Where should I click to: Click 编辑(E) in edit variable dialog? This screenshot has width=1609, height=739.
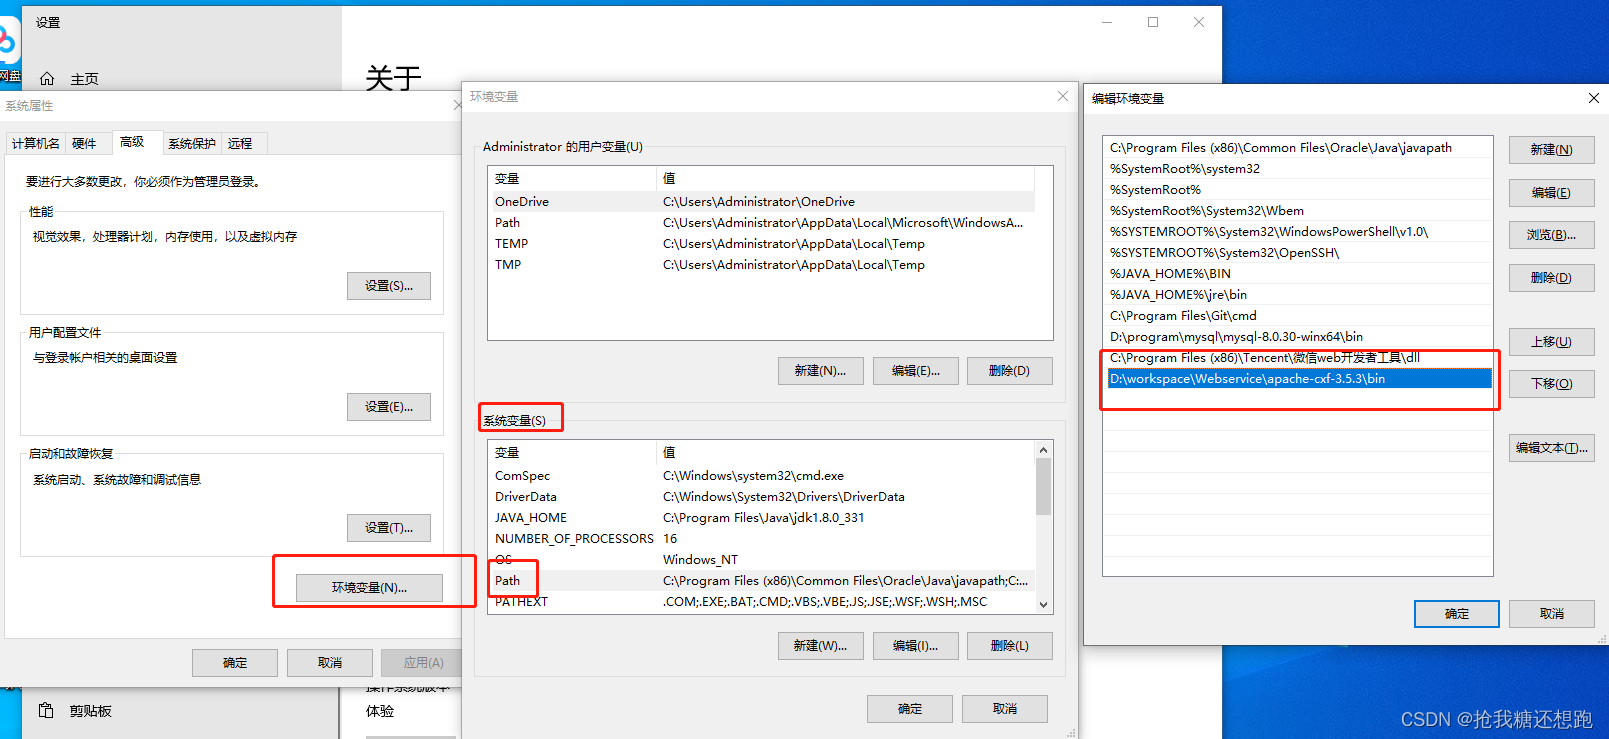click(1552, 193)
